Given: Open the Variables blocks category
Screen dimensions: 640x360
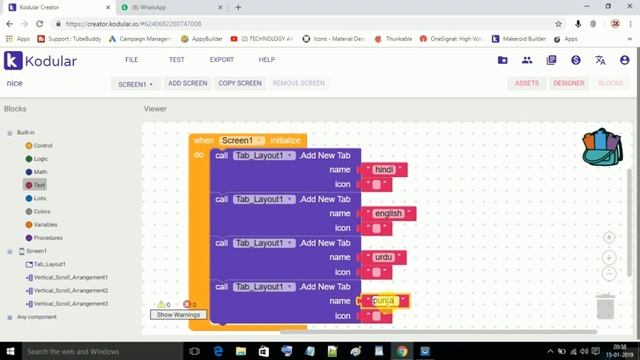Looking at the screenshot, I should [x=42, y=224].
